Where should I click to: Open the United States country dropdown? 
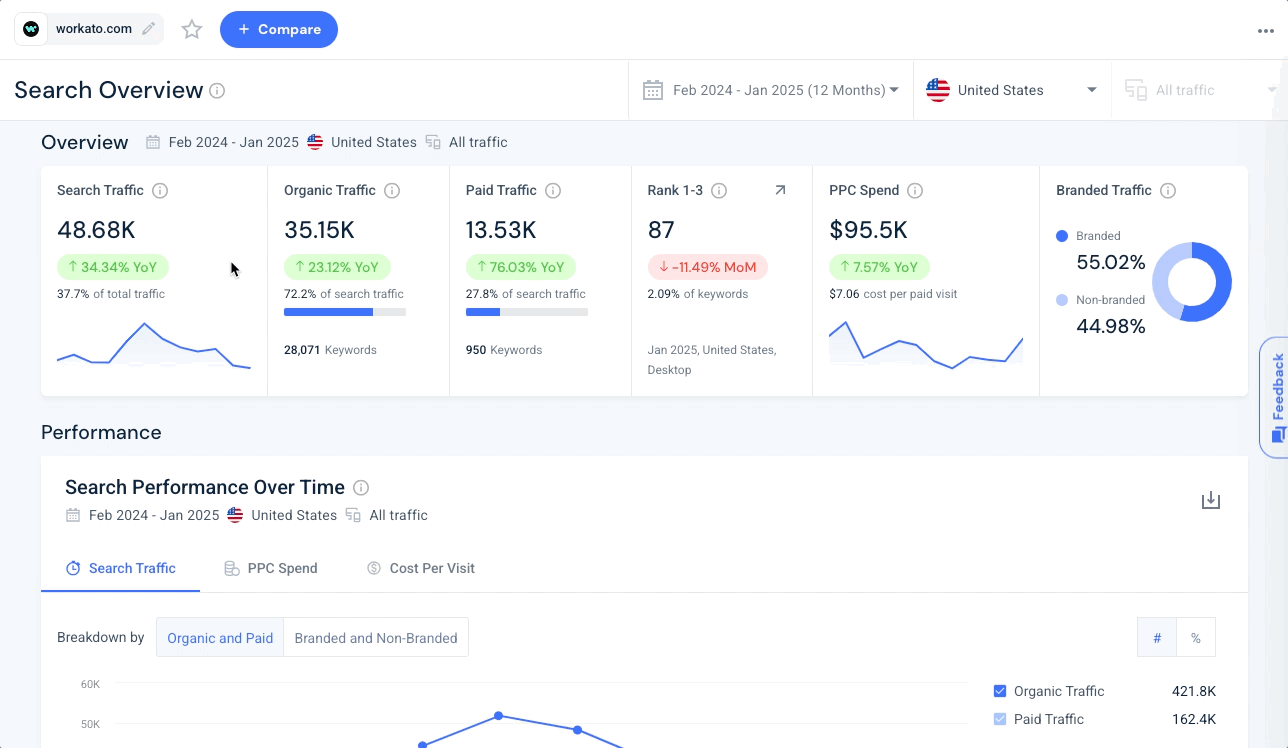point(1012,90)
